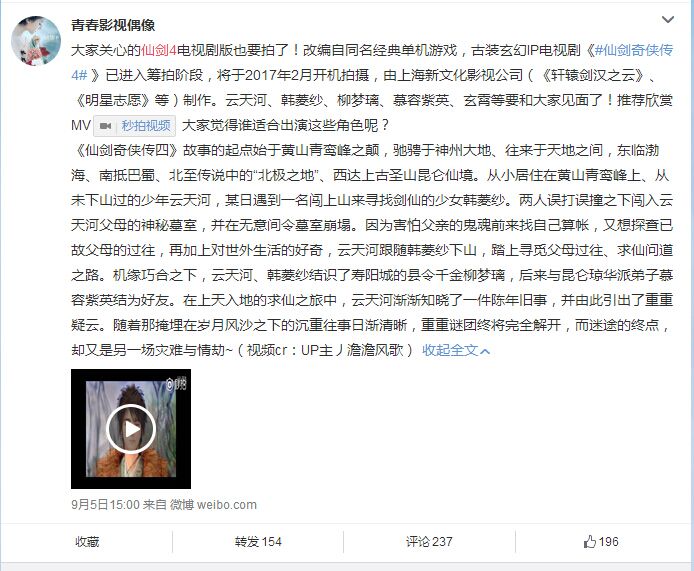This screenshot has width=694, height=571.
Task: Open the 秒拍视频 link button
Action: point(135,126)
